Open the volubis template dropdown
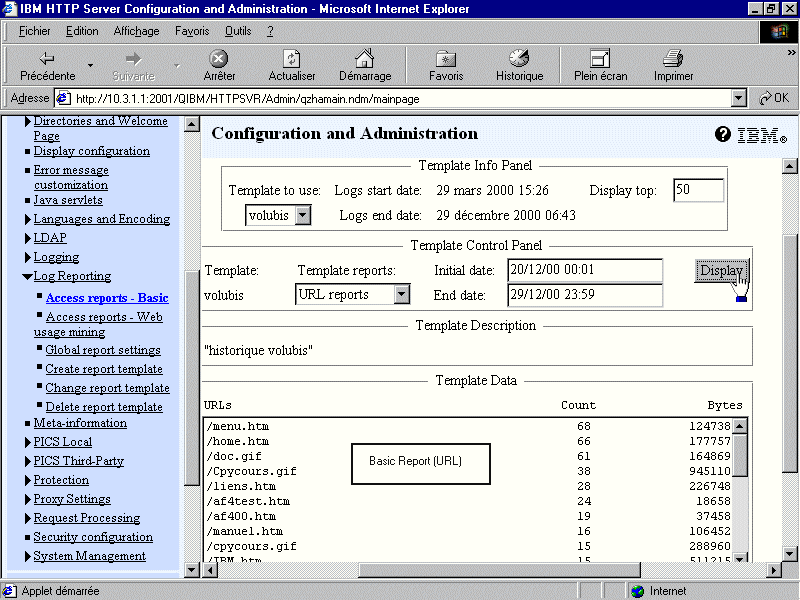The image size is (800, 600). [303, 215]
